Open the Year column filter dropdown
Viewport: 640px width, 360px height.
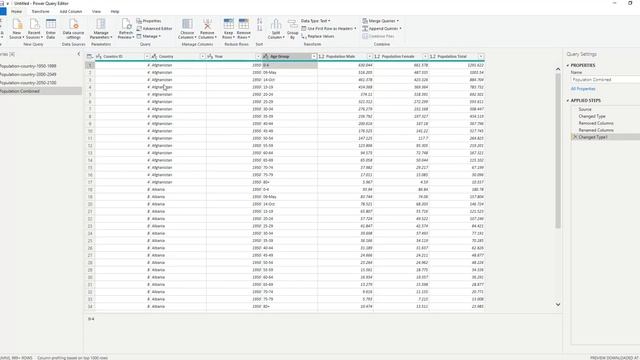pos(258,56)
